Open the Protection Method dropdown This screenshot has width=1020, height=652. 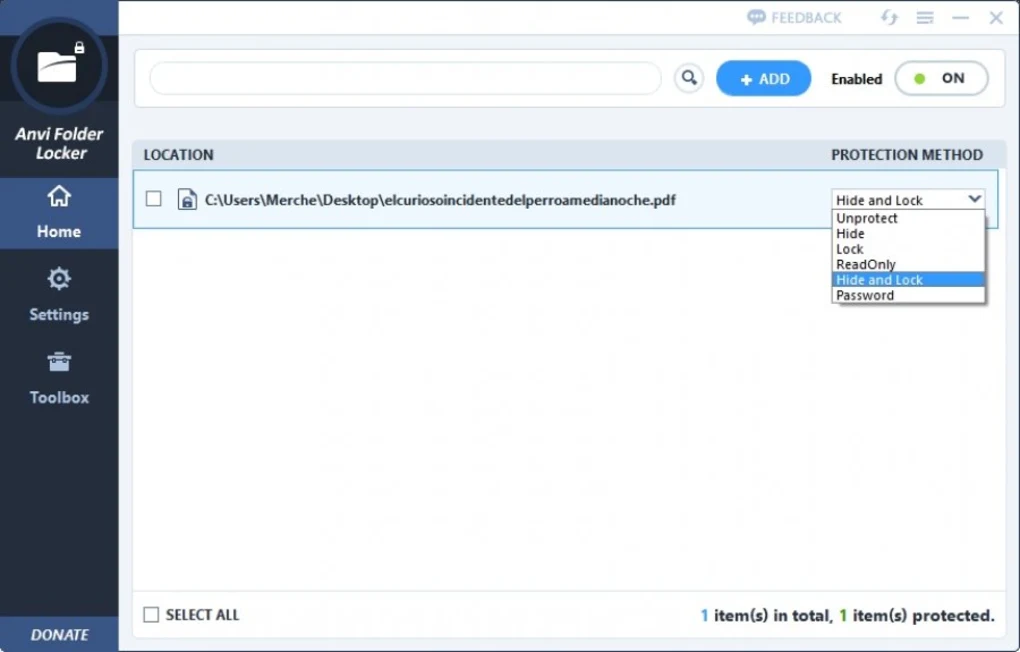[x=973, y=199]
